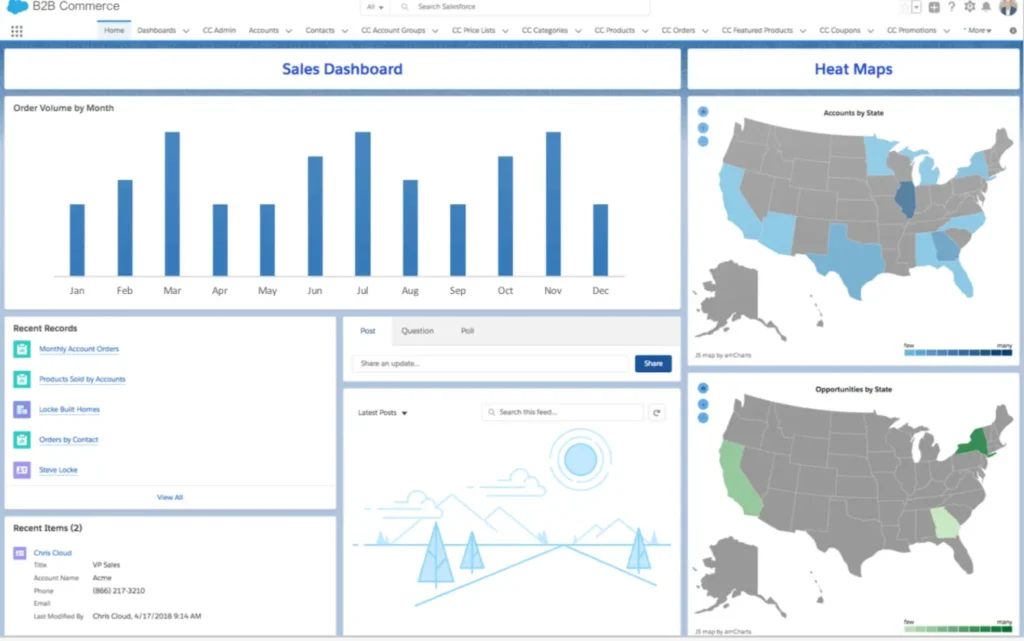Expand the CC Products chevron
Viewport: 1024px width, 641px height.
click(645, 31)
